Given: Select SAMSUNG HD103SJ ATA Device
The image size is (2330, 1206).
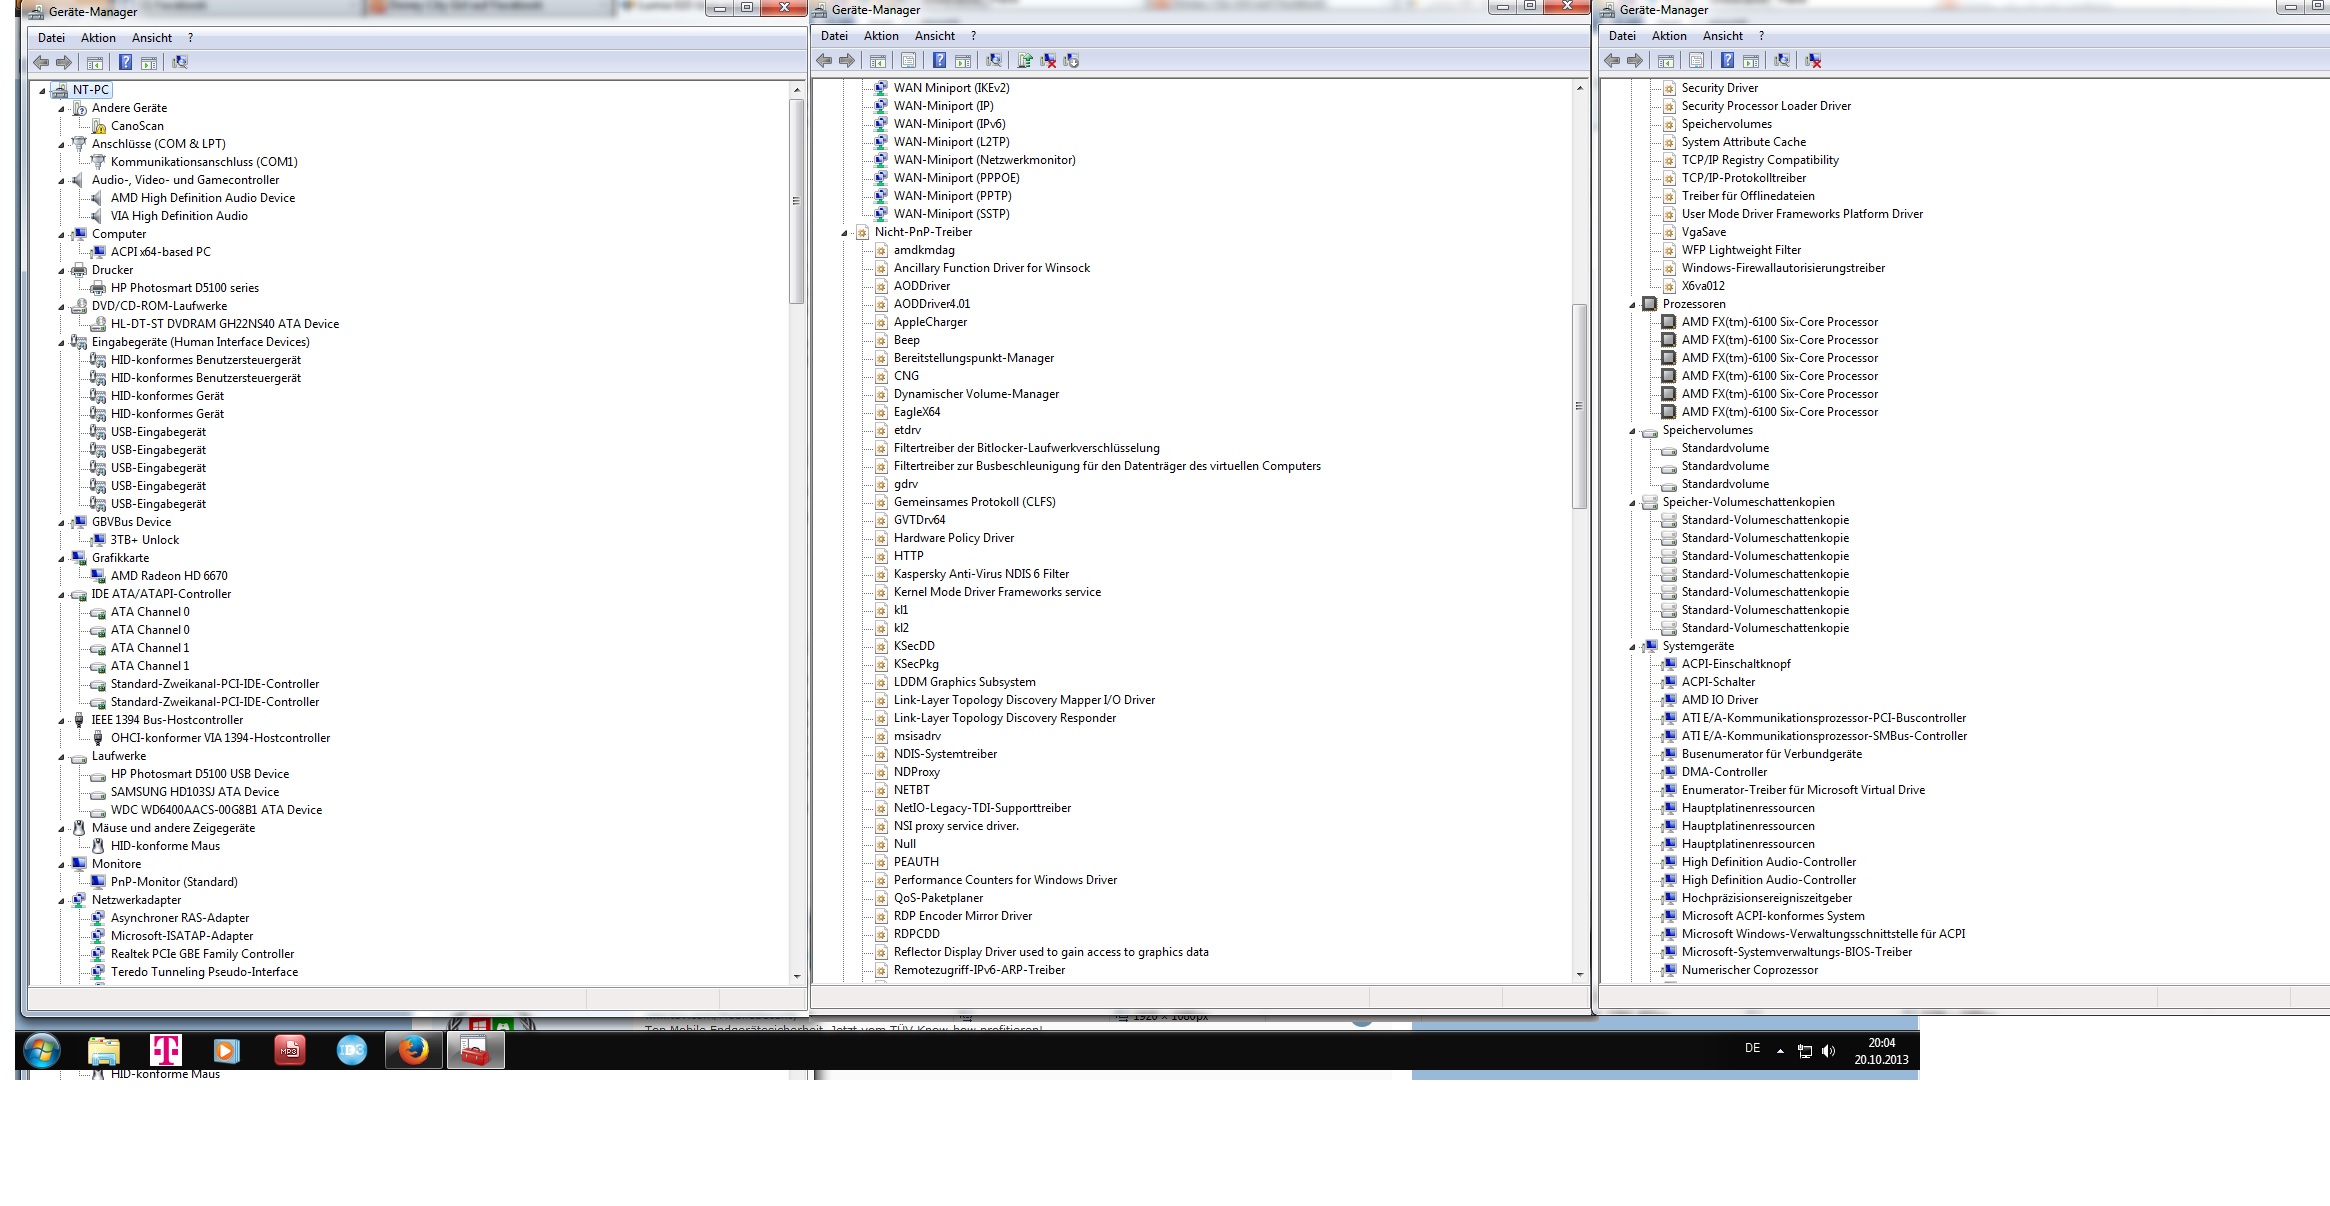Looking at the screenshot, I should [195, 792].
